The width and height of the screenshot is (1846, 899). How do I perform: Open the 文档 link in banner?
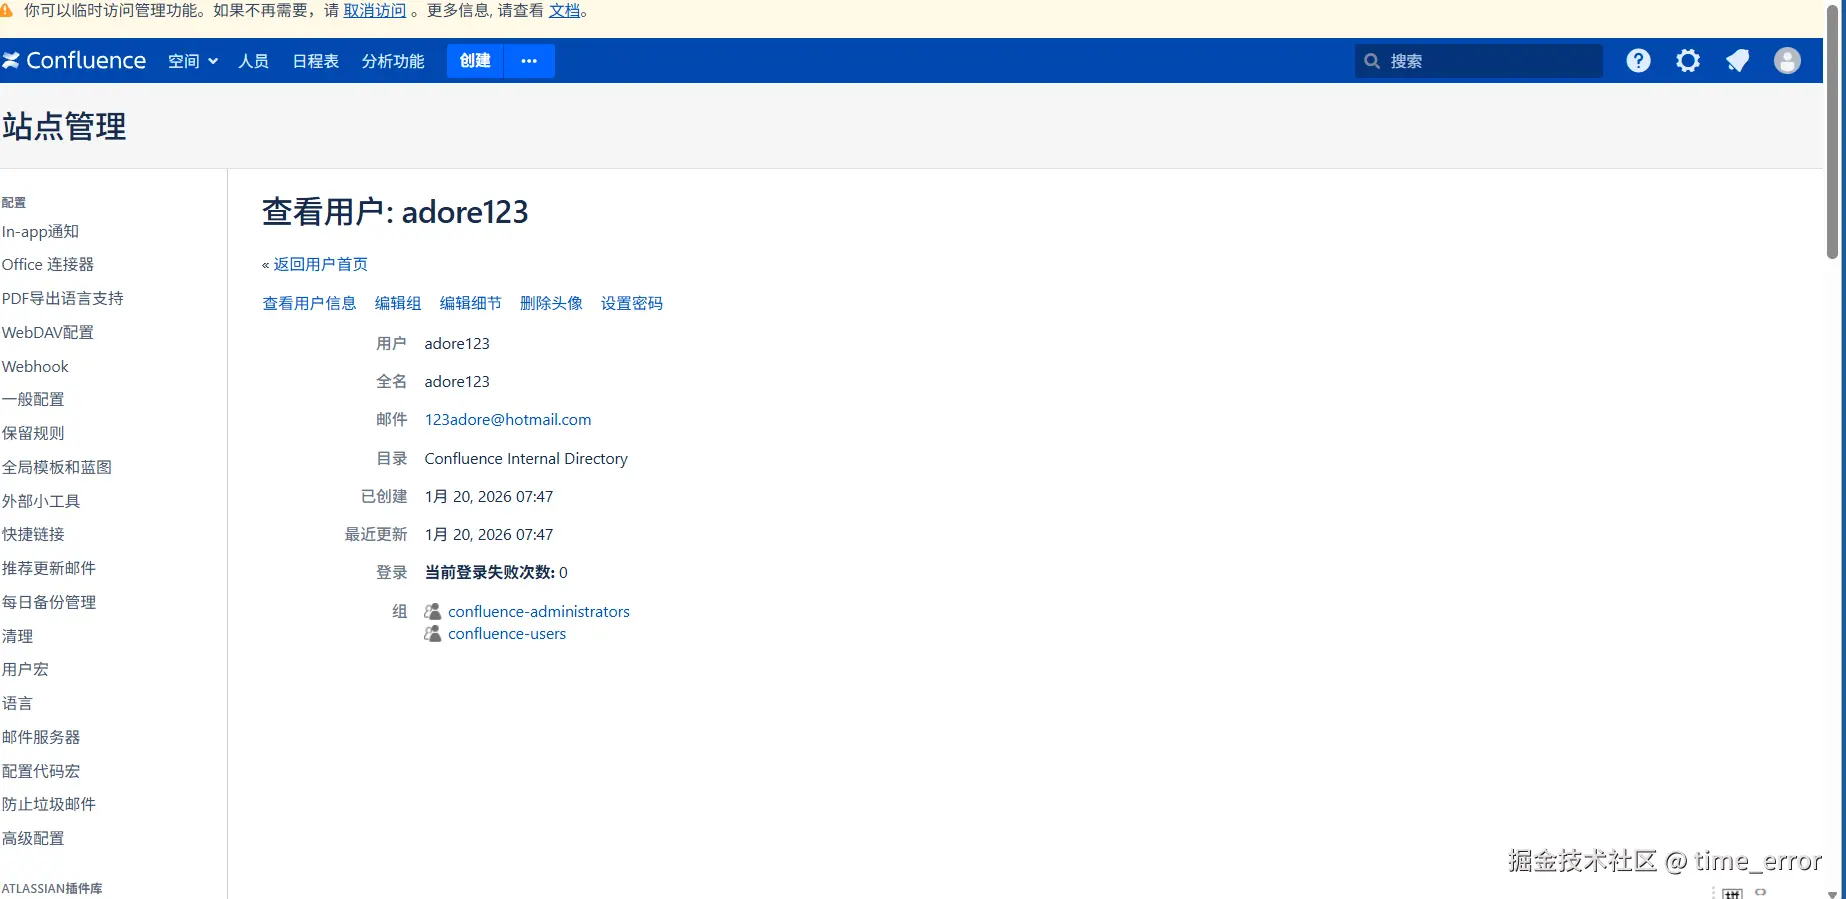tap(565, 10)
